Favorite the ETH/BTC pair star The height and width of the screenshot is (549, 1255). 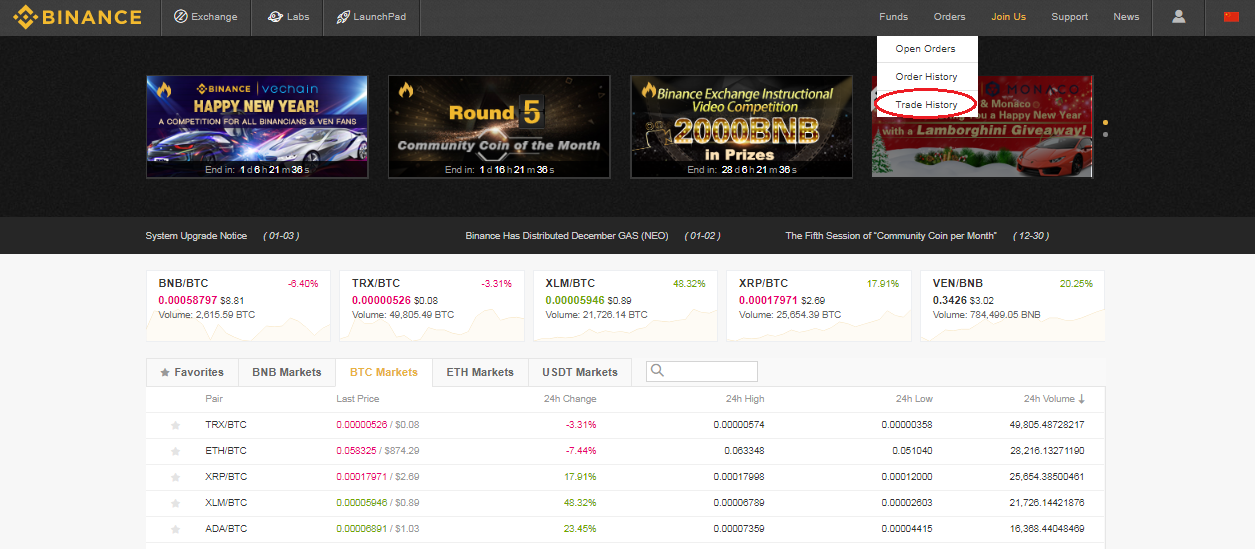tap(176, 451)
